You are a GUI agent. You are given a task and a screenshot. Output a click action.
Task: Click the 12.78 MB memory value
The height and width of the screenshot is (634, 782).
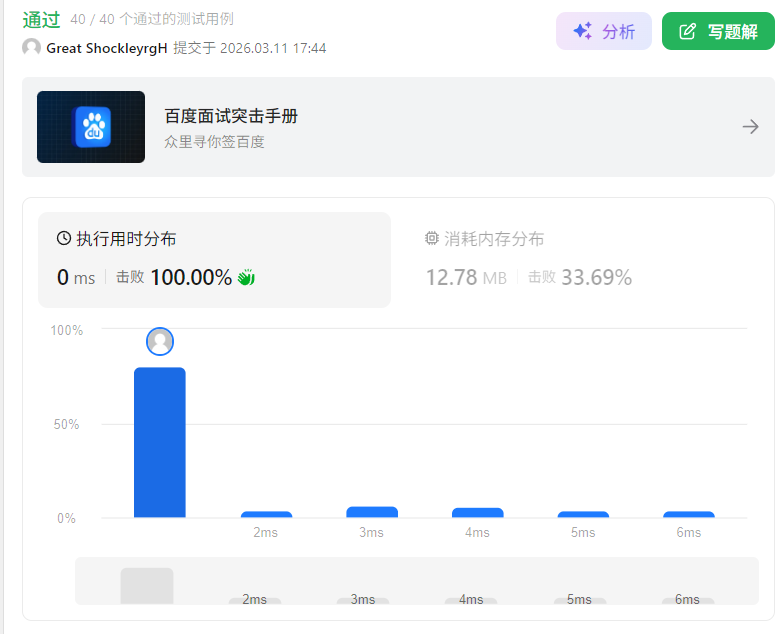tap(466, 278)
